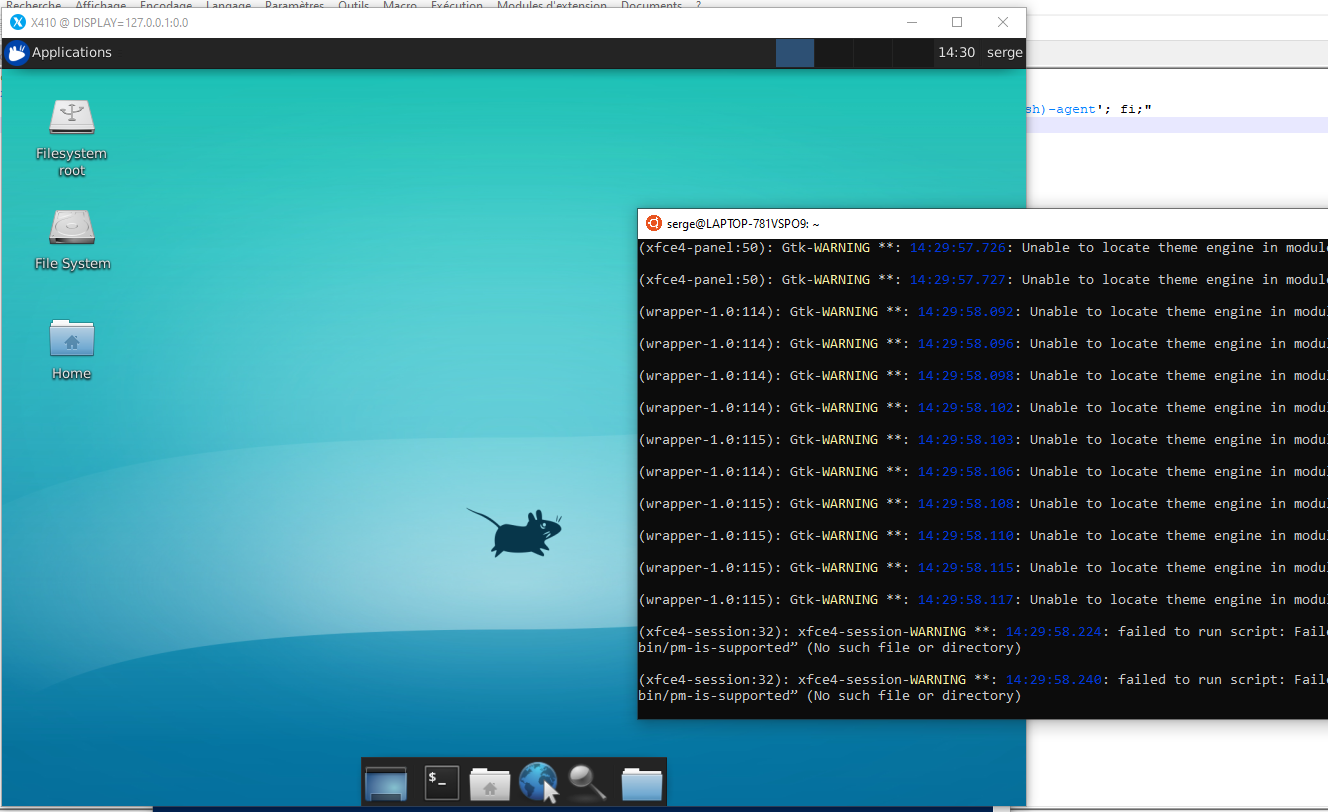Launch the Terminal emulator from the dock

coord(442,782)
